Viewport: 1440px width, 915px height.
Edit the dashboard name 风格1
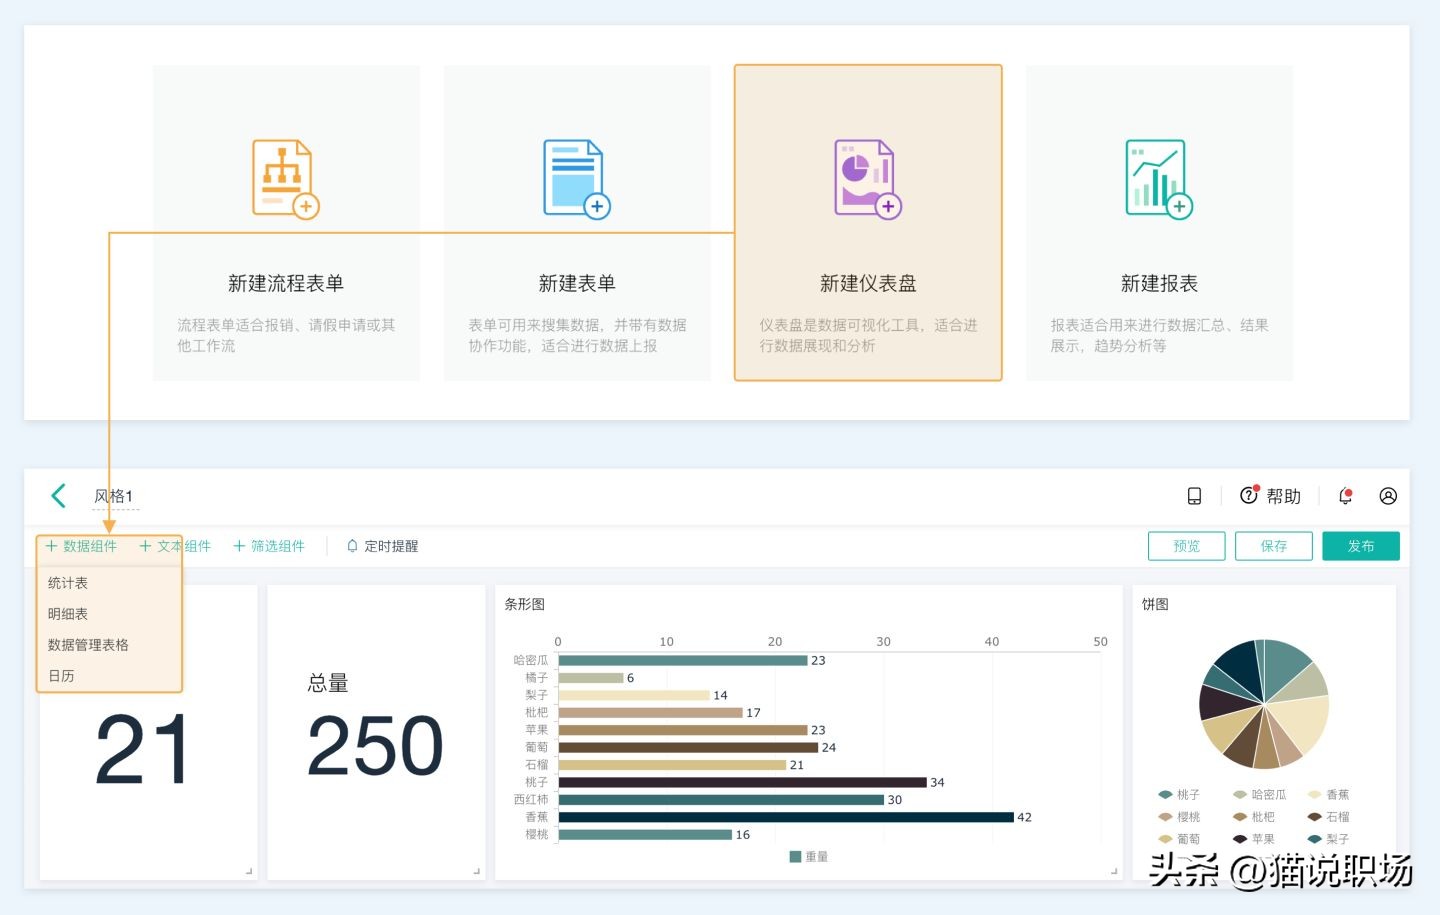tap(114, 496)
